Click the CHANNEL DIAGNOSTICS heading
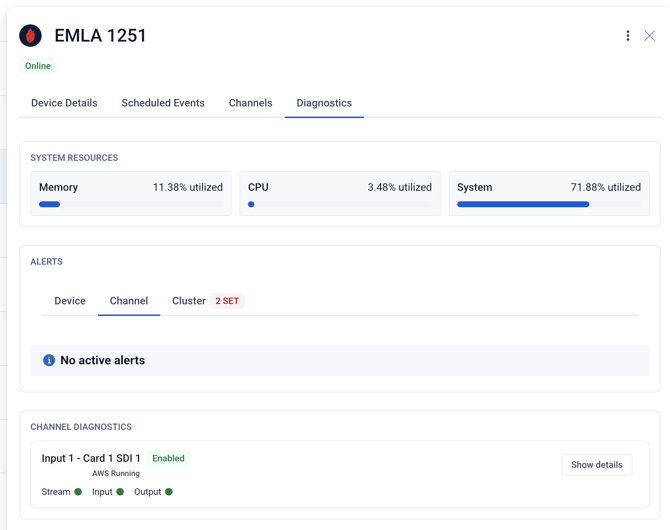The height and width of the screenshot is (530, 670). tap(81, 427)
